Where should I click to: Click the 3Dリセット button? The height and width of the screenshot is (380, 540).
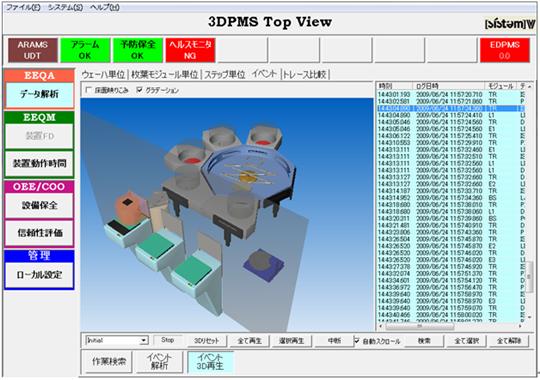[x=207, y=341]
